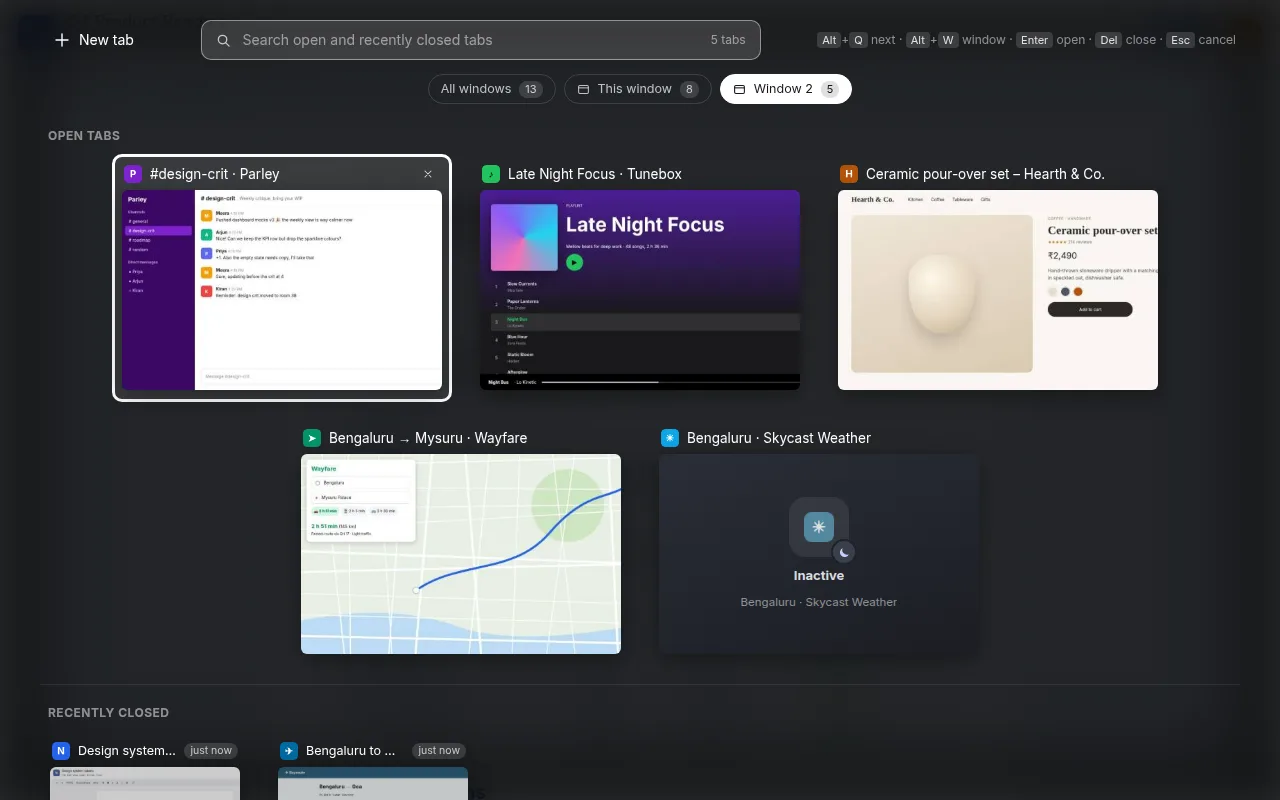Click the purple Parley favicon on the #design-crit card
Screen dimensions: 1280x800
(x=133, y=174)
